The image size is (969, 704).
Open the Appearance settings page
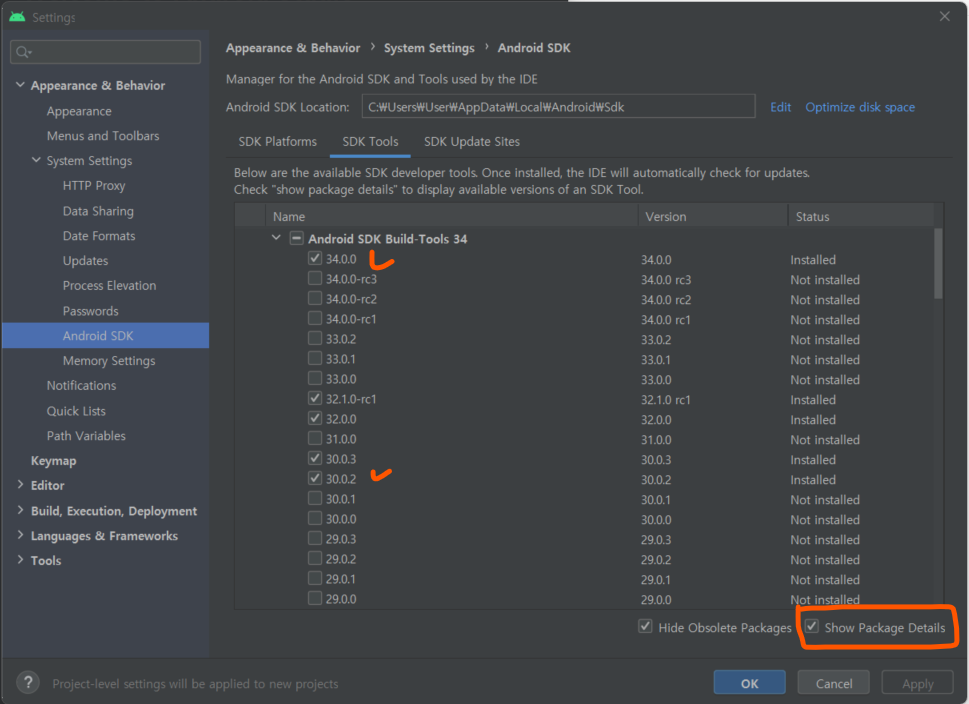pyautogui.click(x=79, y=111)
